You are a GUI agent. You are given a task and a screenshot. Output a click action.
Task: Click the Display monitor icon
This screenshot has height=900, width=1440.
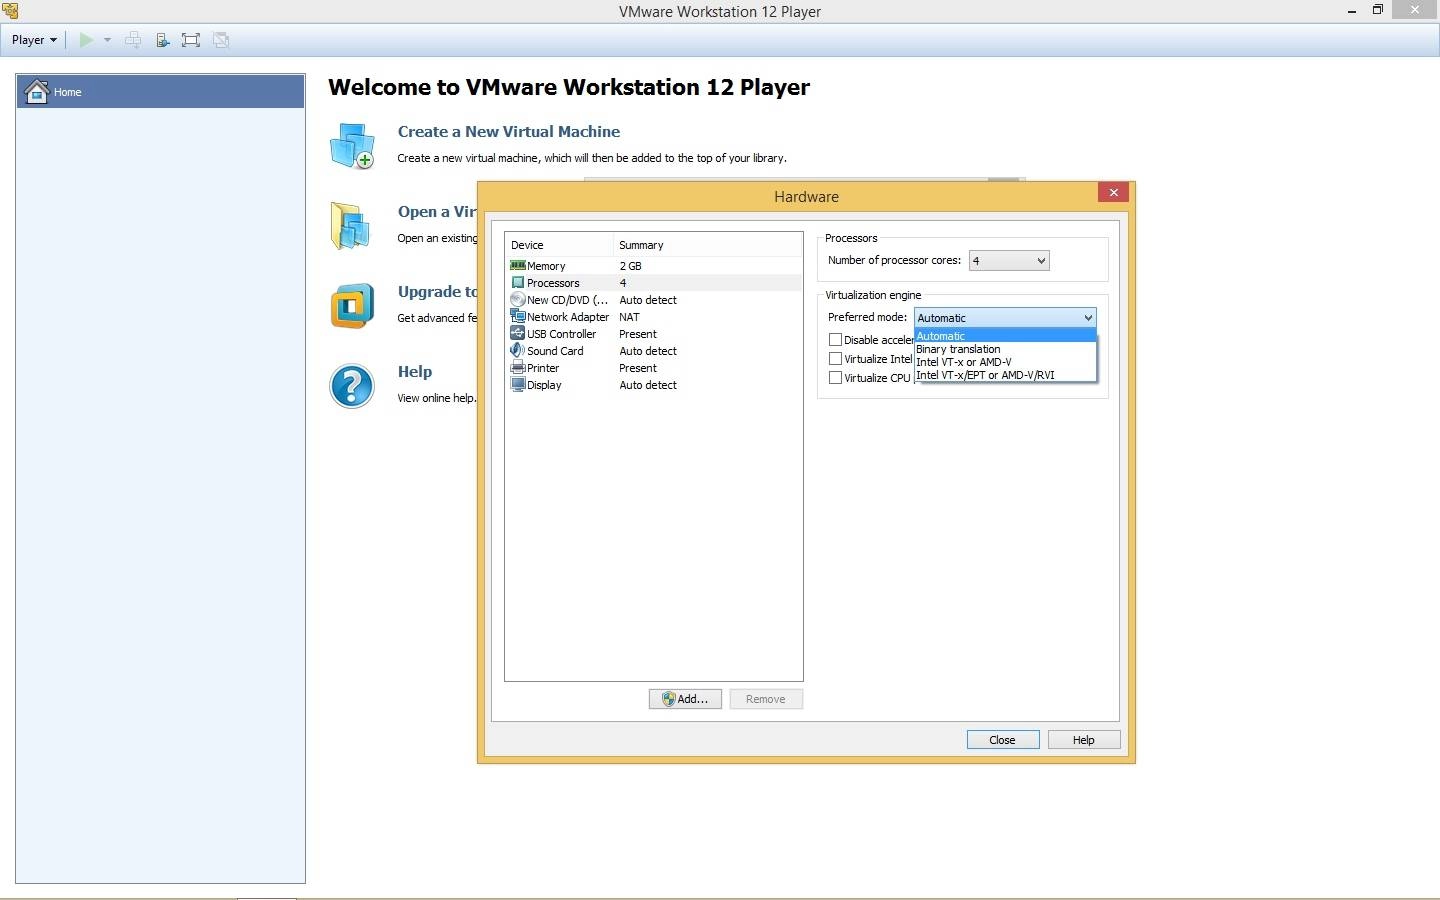(517, 384)
